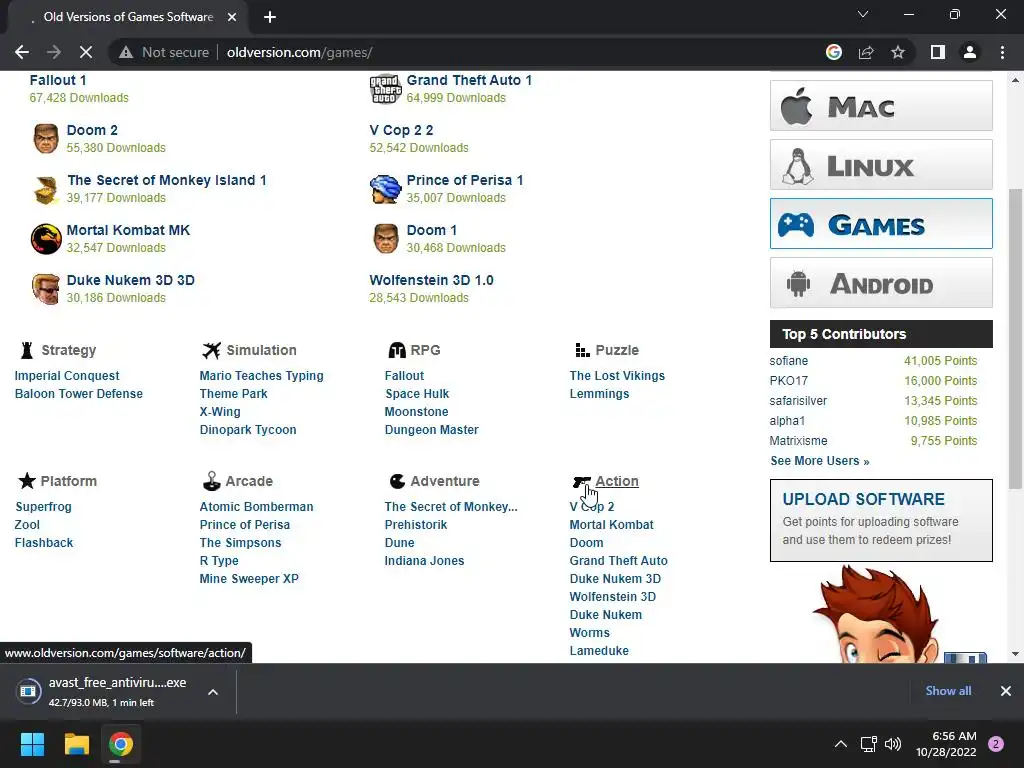
Task: Open Mario Teaches Typing link
Action: (261, 376)
